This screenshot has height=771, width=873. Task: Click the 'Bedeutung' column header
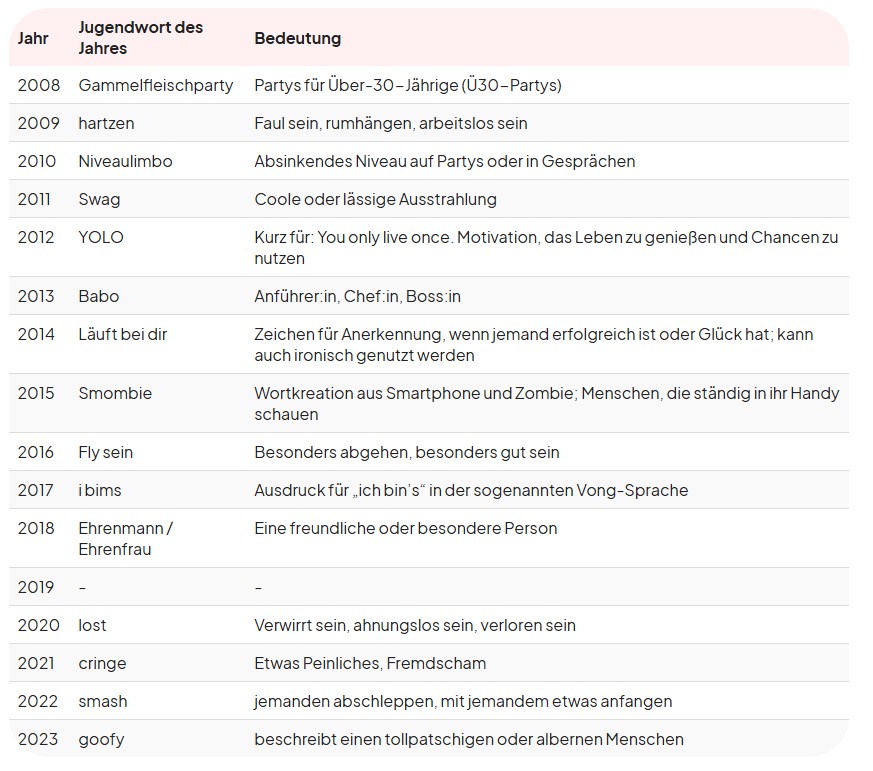[x=297, y=38]
